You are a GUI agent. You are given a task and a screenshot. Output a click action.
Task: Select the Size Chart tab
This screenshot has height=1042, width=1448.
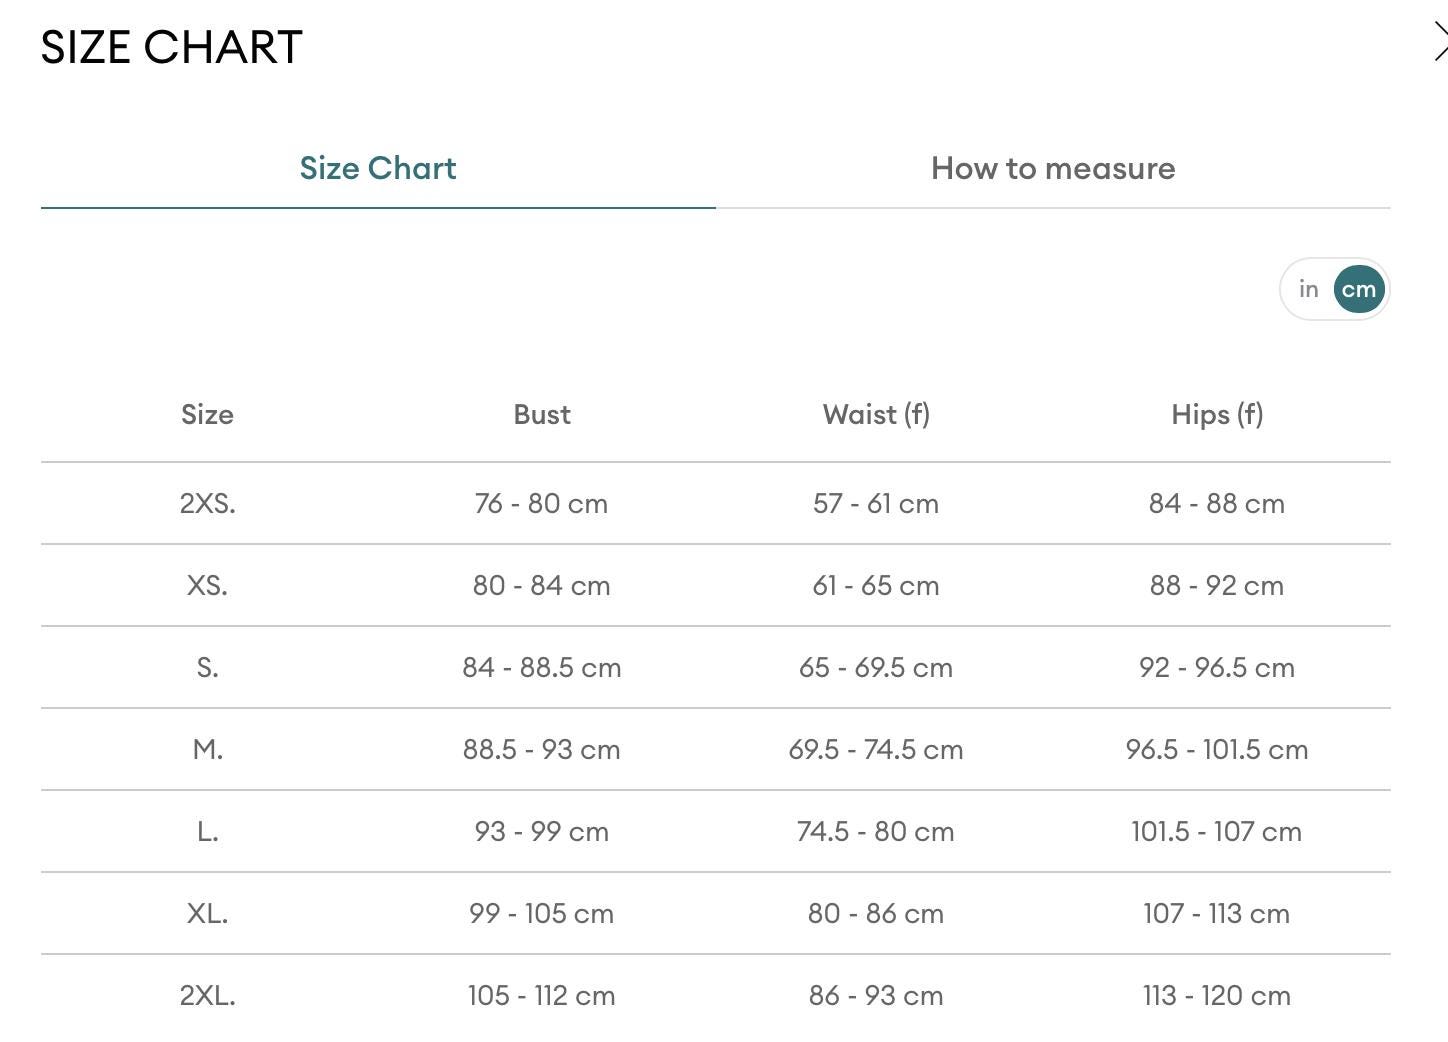(x=378, y=168)
